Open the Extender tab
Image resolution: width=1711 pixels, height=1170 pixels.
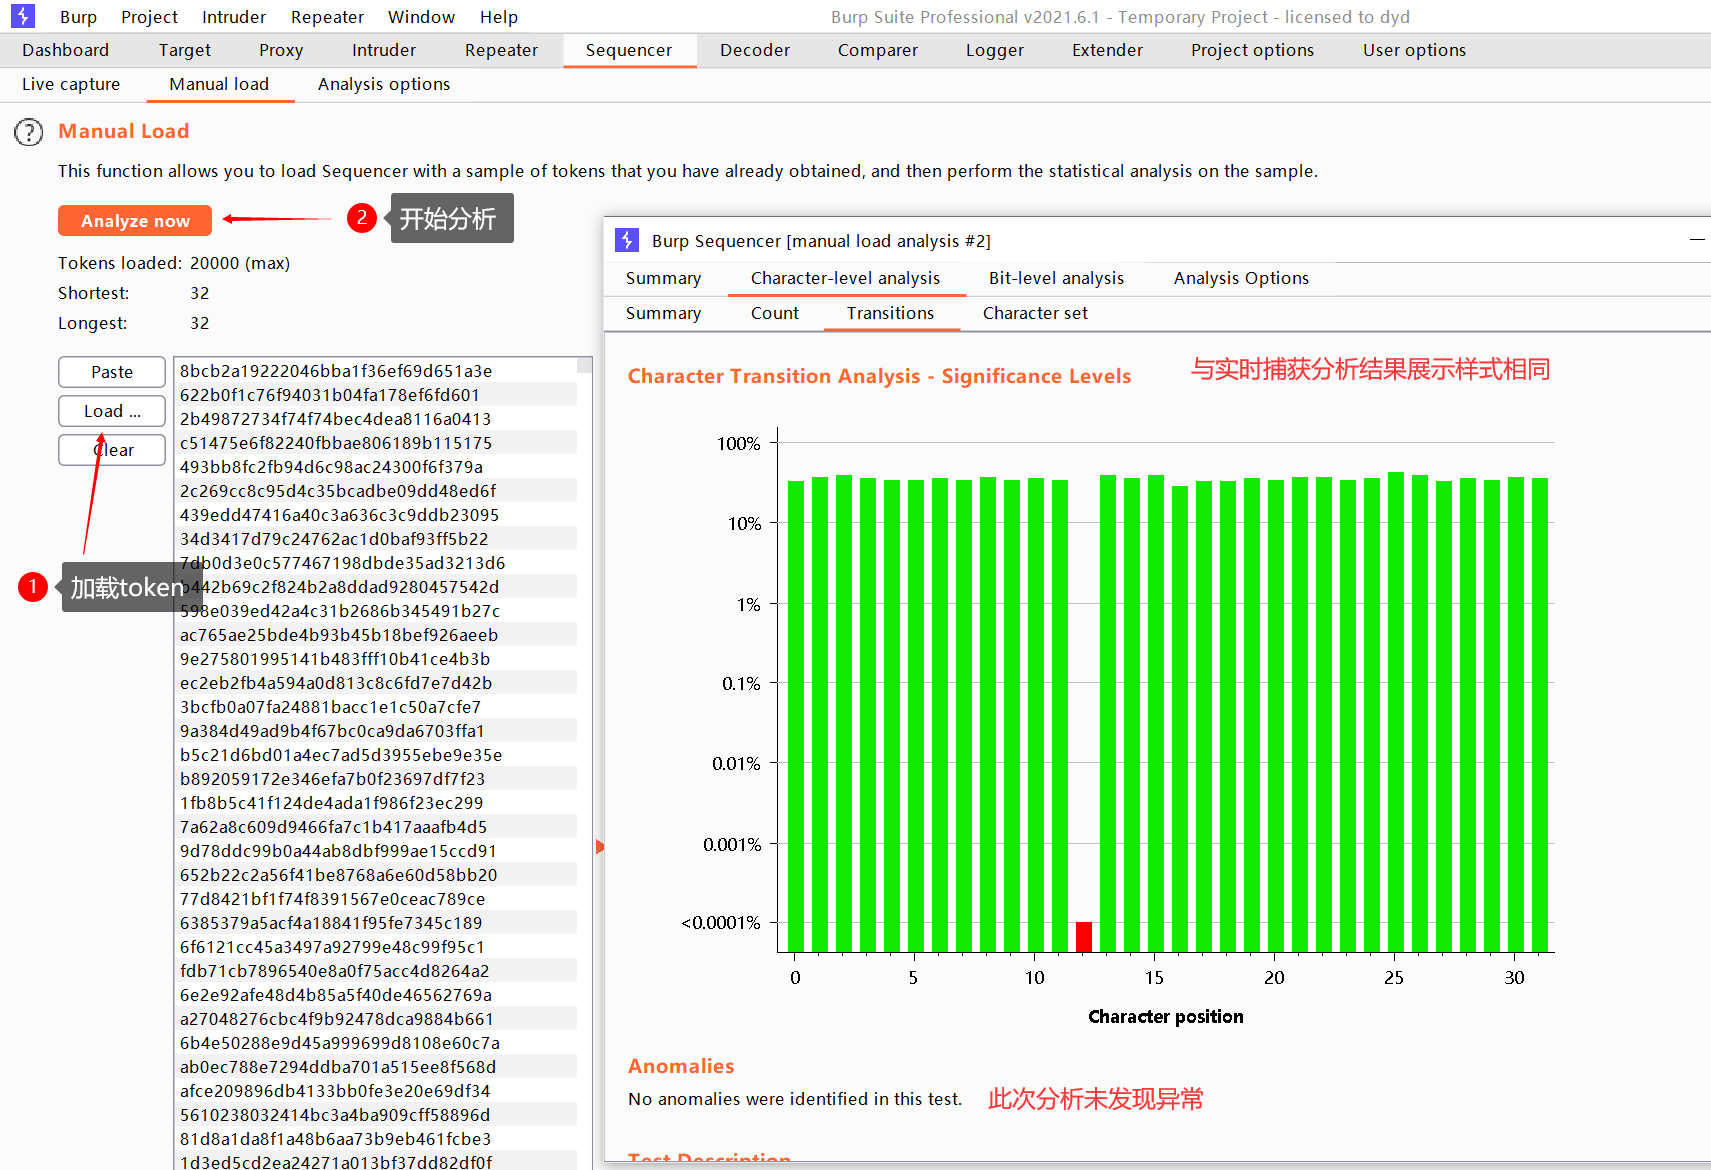coord(1106,50)
